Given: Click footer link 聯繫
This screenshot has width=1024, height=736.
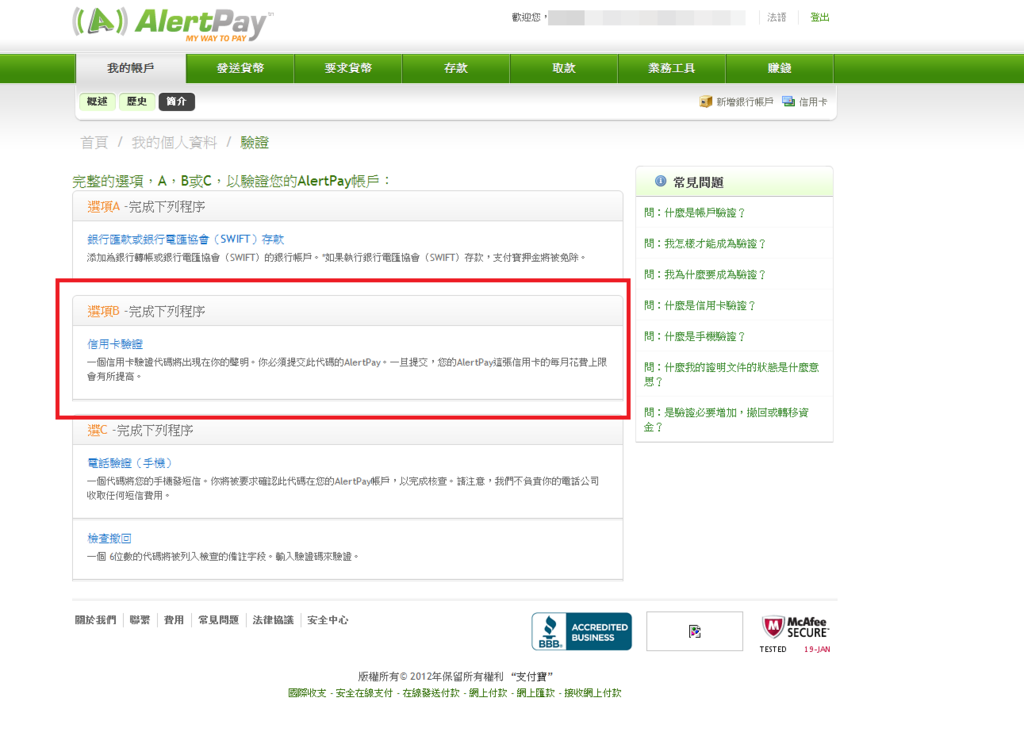Looking at the screenshot, I should [140, 620].
